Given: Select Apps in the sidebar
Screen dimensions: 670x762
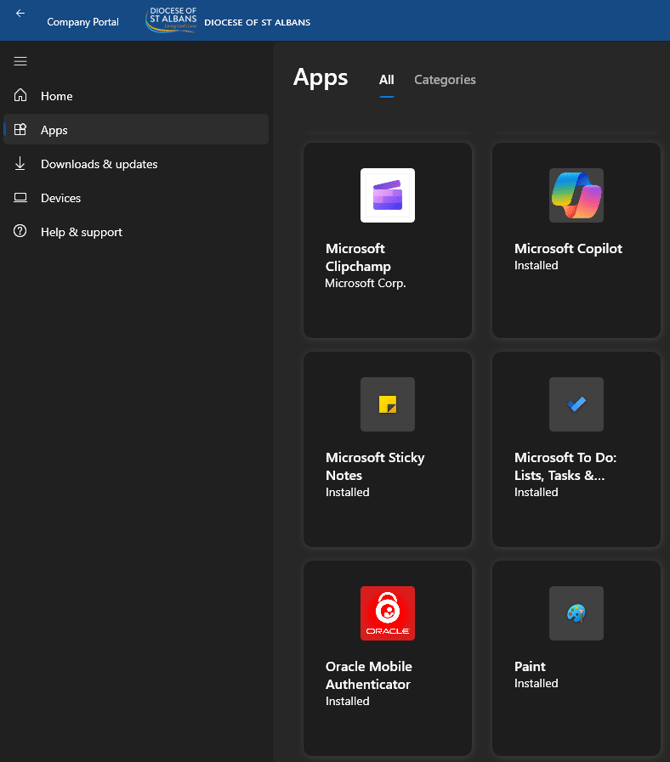Looking at the screenshot, I should tap(54, 130).
